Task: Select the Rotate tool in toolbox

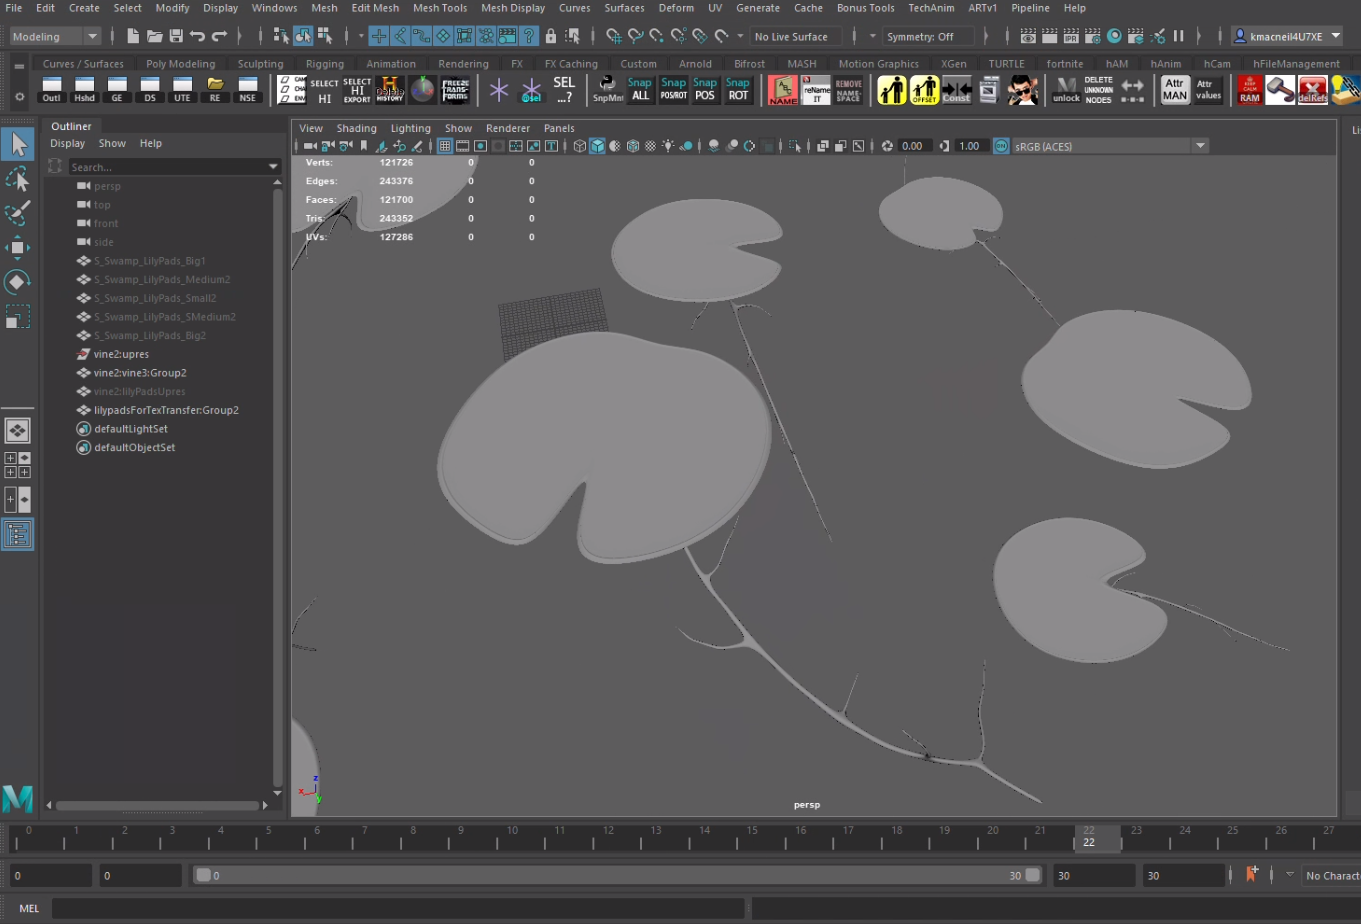Action: [17, 282]
